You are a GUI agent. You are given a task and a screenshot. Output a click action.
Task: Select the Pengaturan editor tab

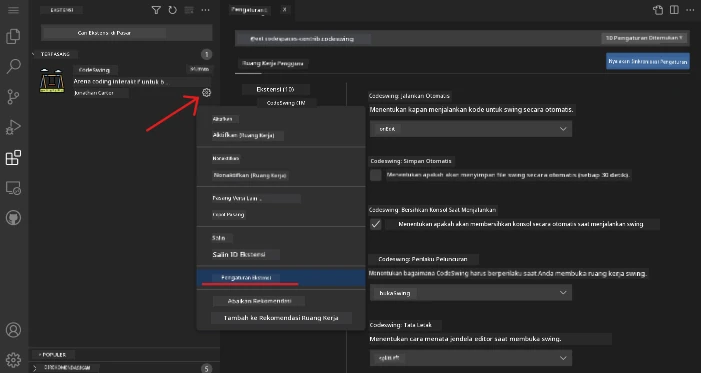pyautogui.click(x=250, y=9)
